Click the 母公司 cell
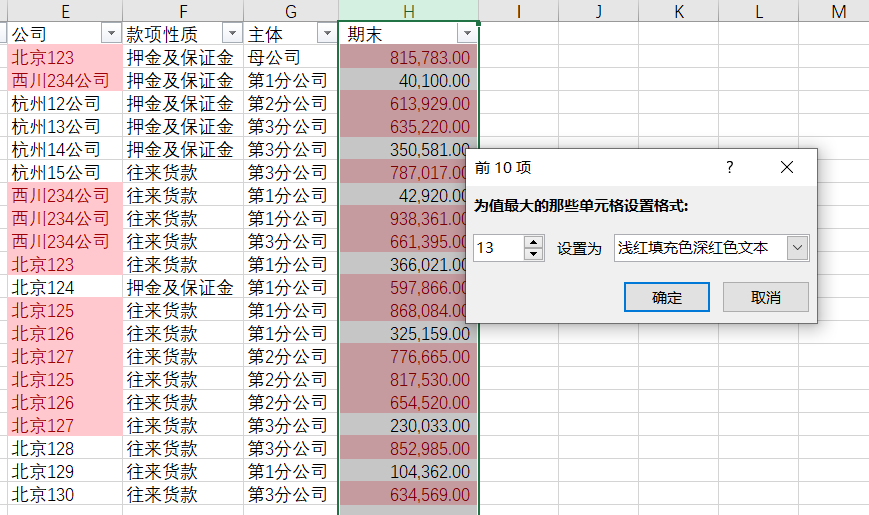This screenshot has height=515, width=869. (291, 57)
